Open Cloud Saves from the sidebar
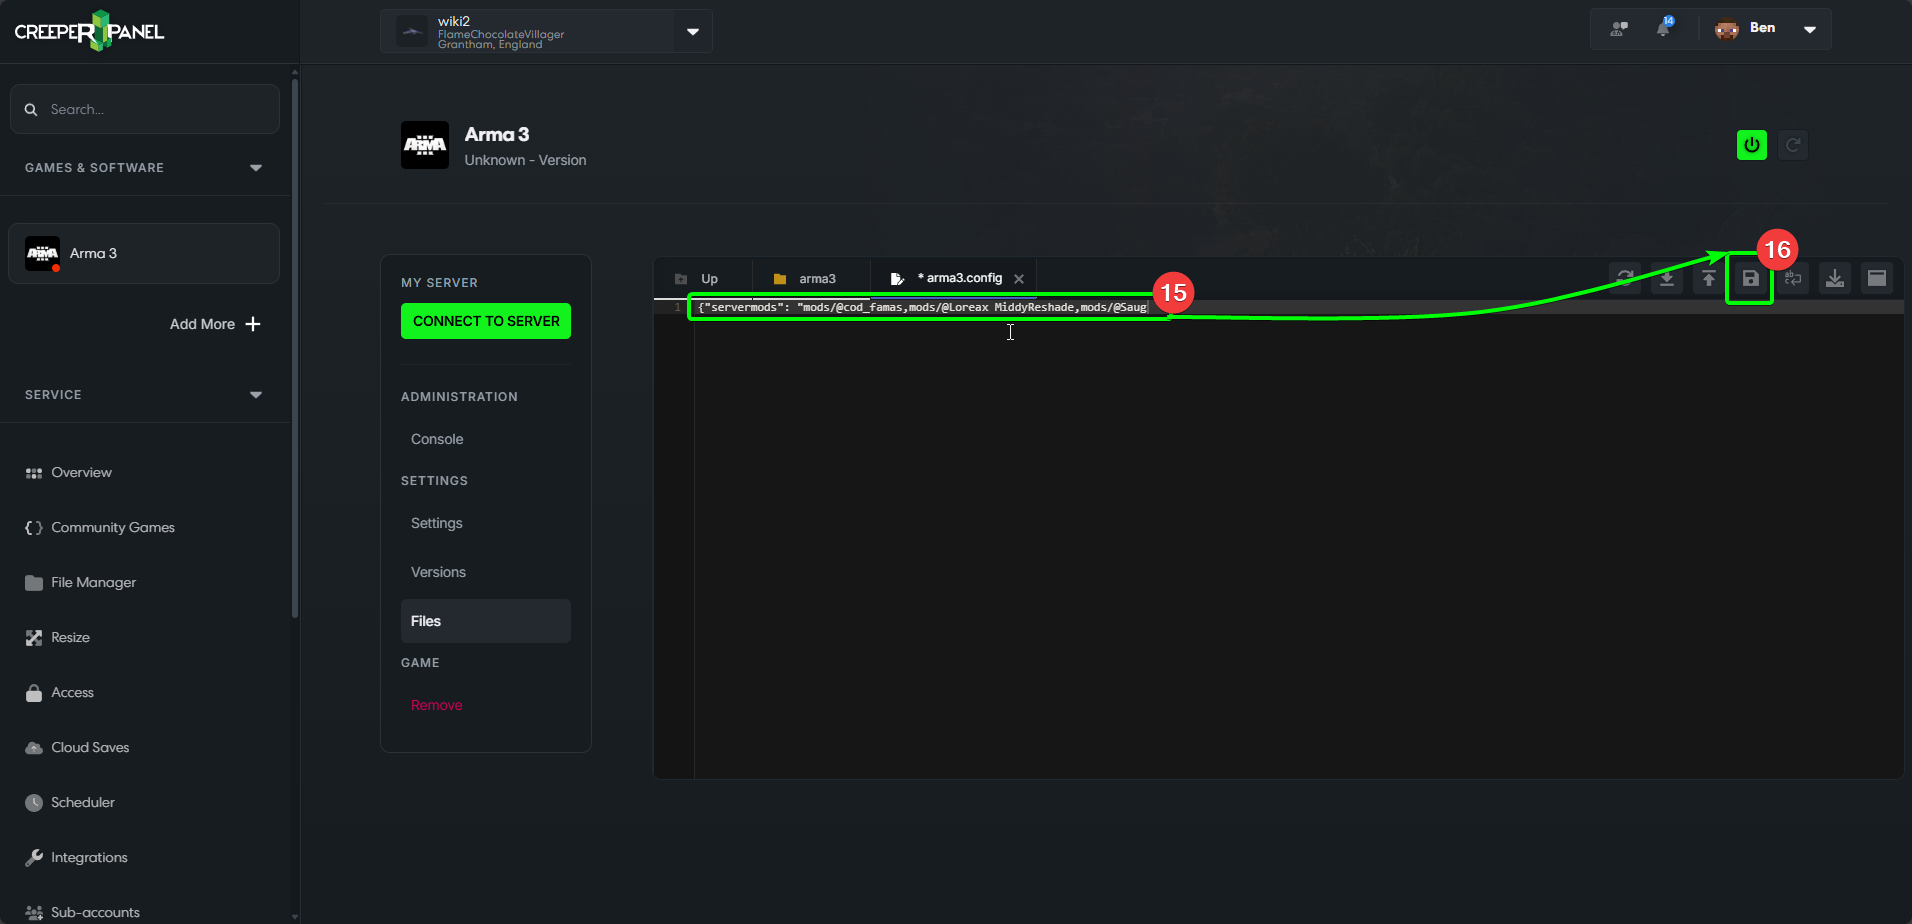This screenshot has width=1912, height=924. point(89,747)
